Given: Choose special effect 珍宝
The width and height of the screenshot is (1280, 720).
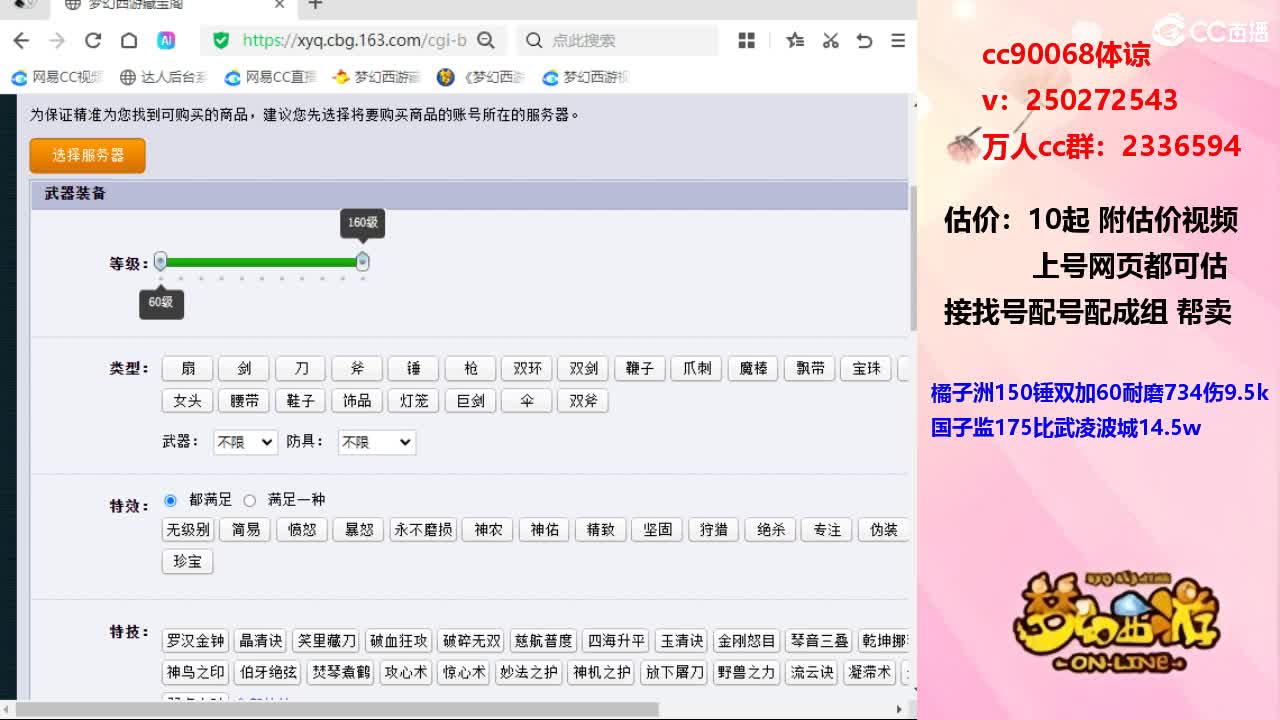Looking at the screenshot, I should pos(187,562).
